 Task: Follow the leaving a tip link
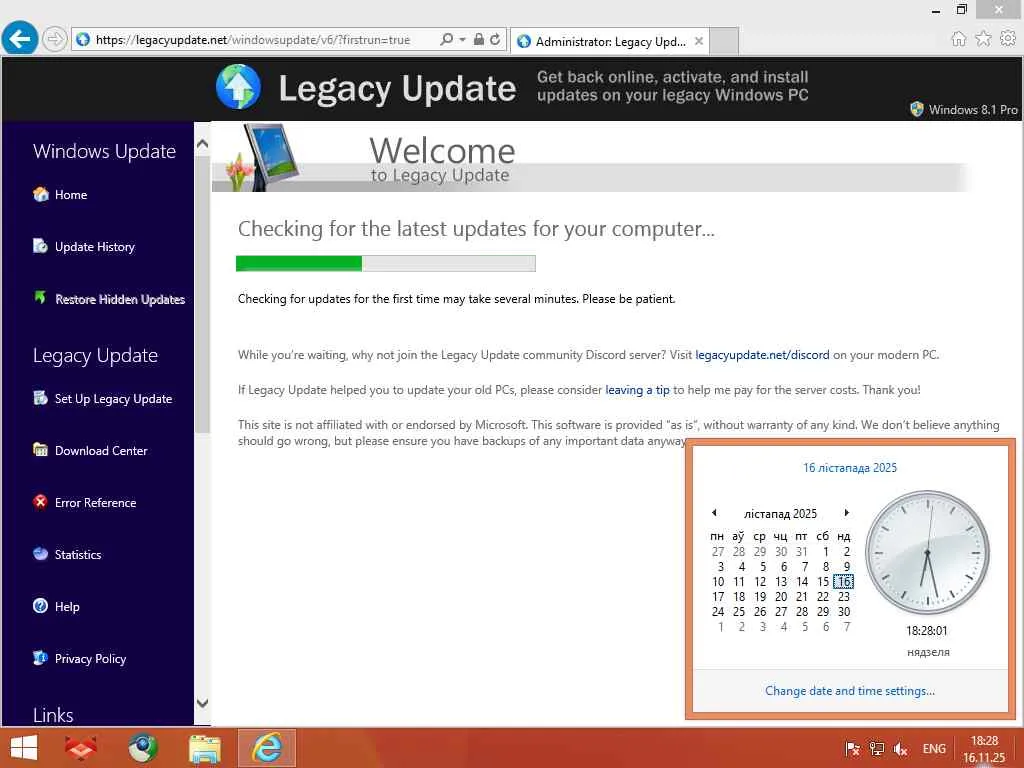pyautogui.click(x=637, y=390)
